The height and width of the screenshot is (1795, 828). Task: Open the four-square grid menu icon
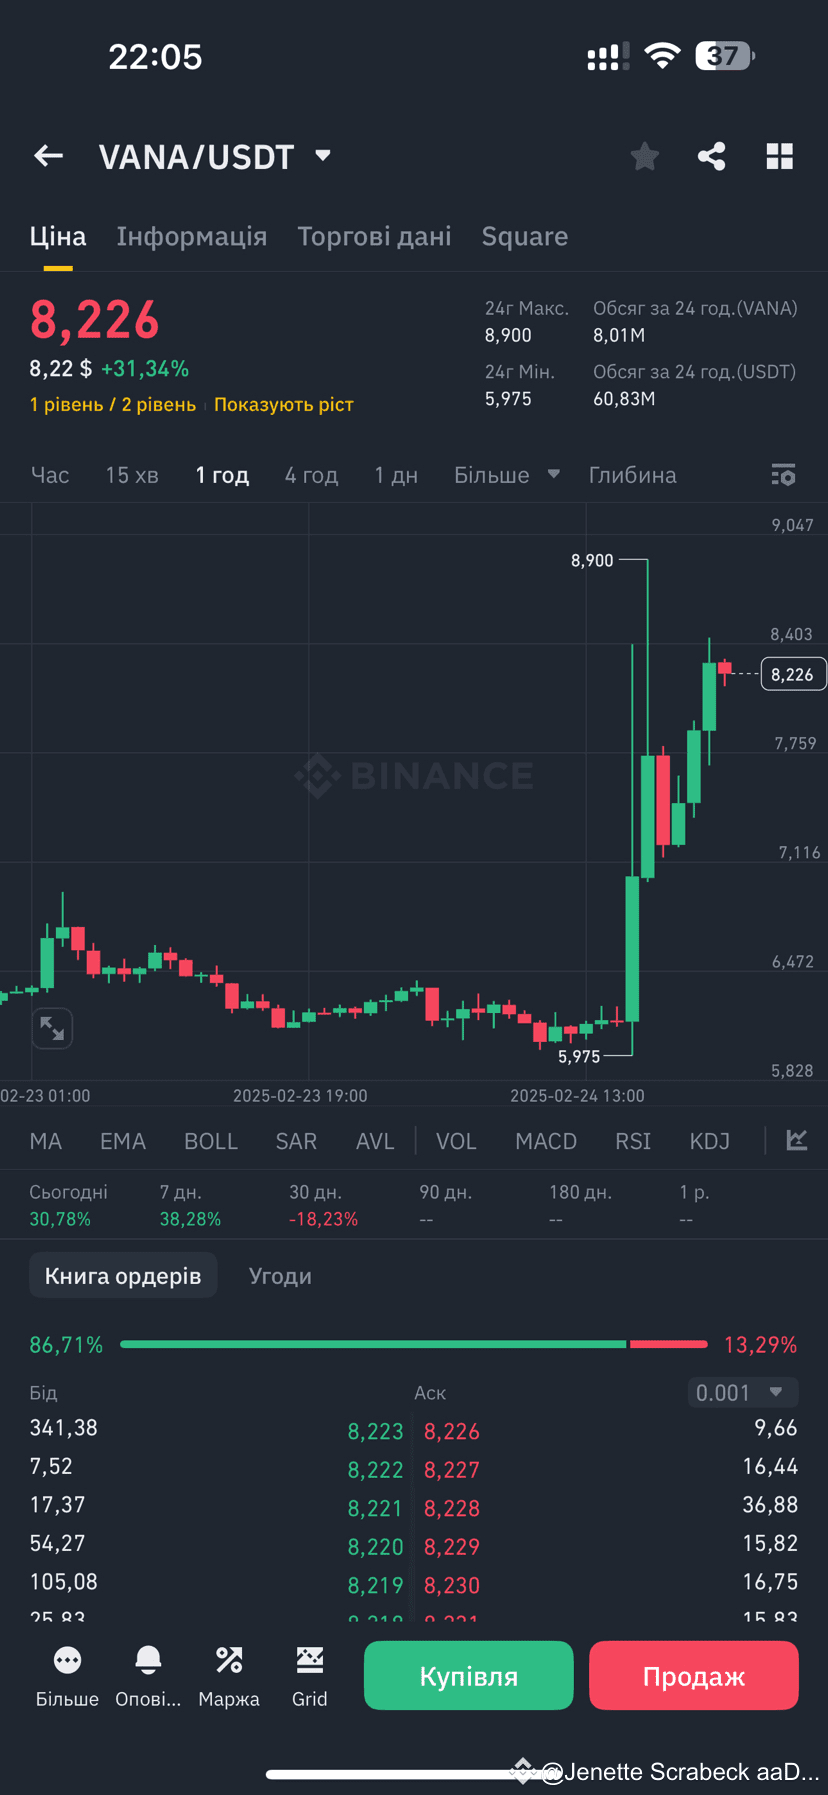coord(779,156)
